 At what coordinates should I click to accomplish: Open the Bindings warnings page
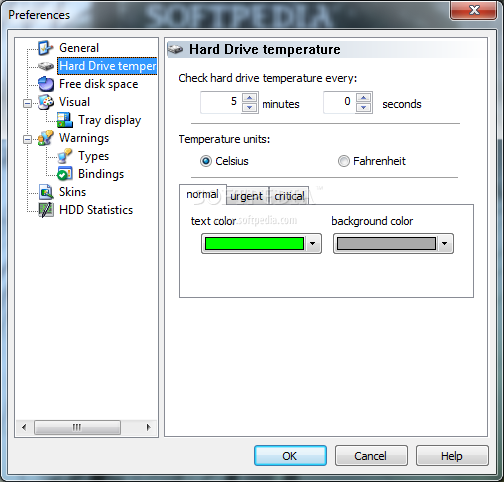(101, 174)
